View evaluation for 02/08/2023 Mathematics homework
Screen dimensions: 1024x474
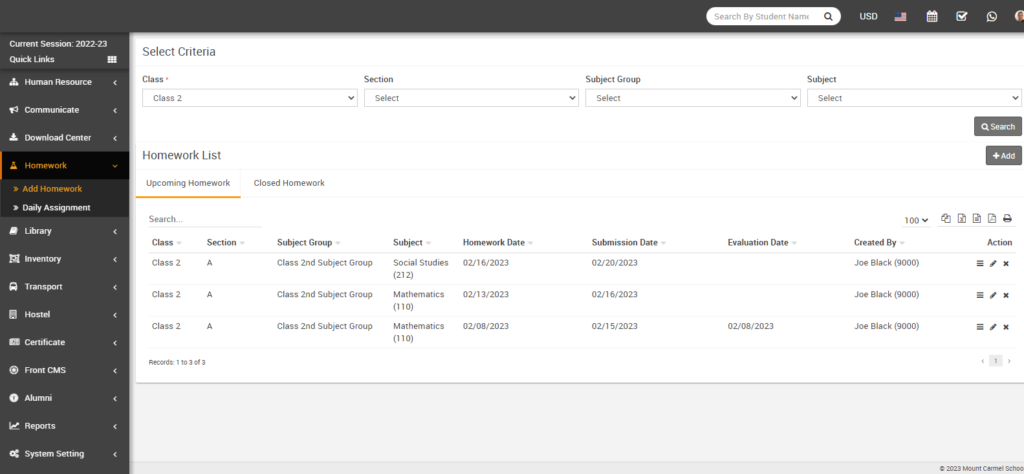pos(980,326)
